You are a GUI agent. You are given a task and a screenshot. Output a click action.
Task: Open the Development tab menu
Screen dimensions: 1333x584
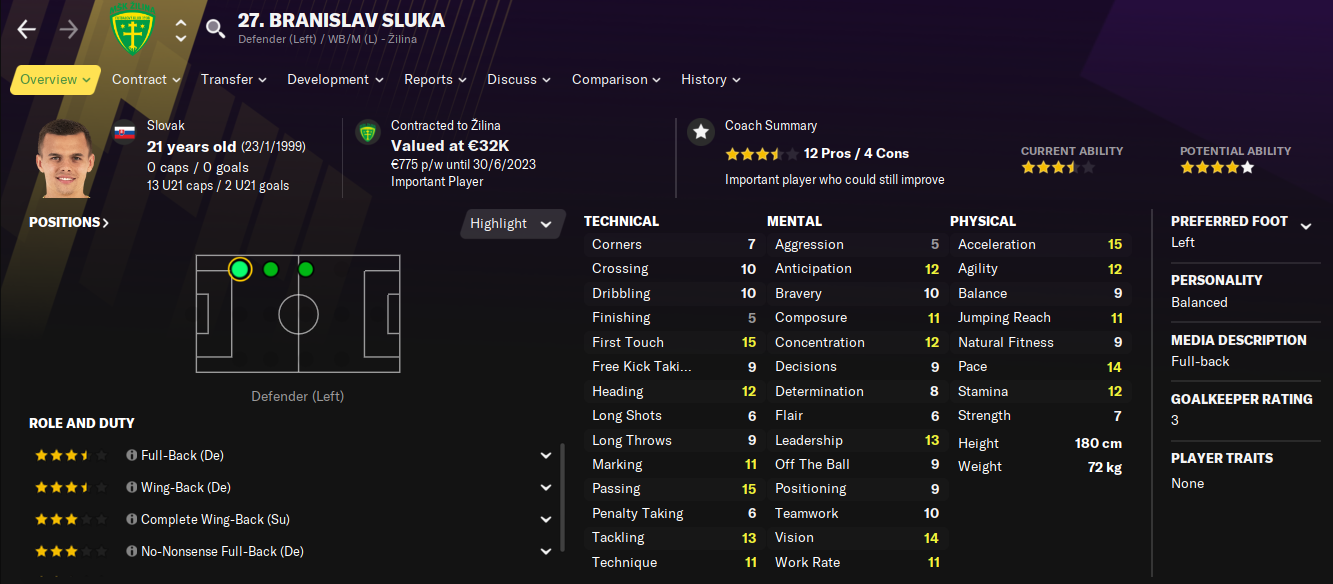[x=335, y=79]
